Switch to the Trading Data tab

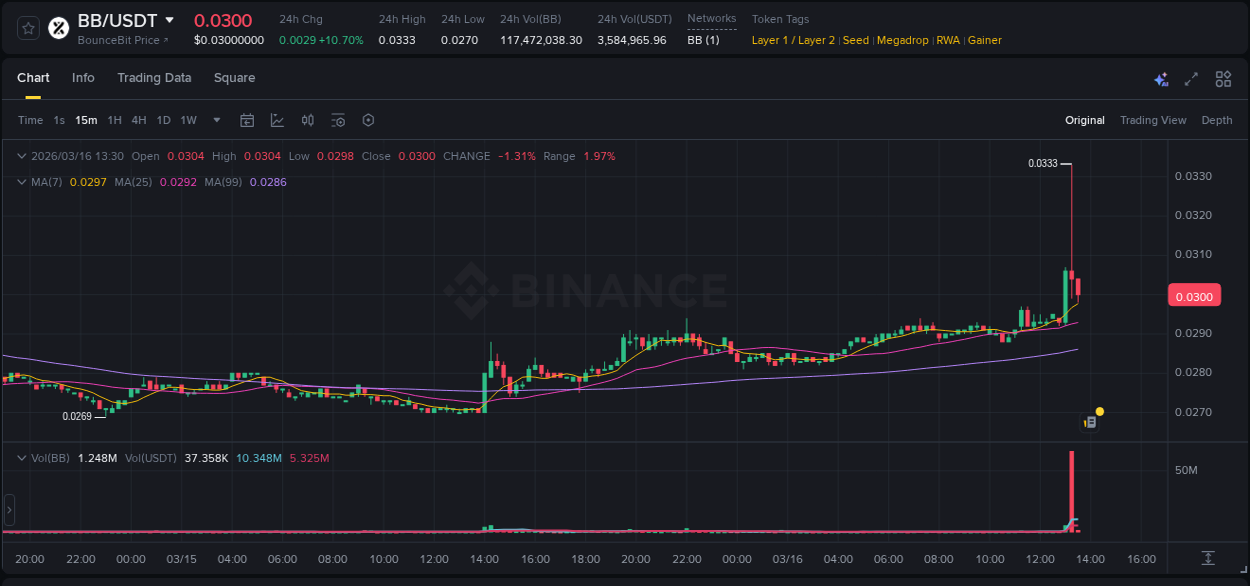click(154, 78)
